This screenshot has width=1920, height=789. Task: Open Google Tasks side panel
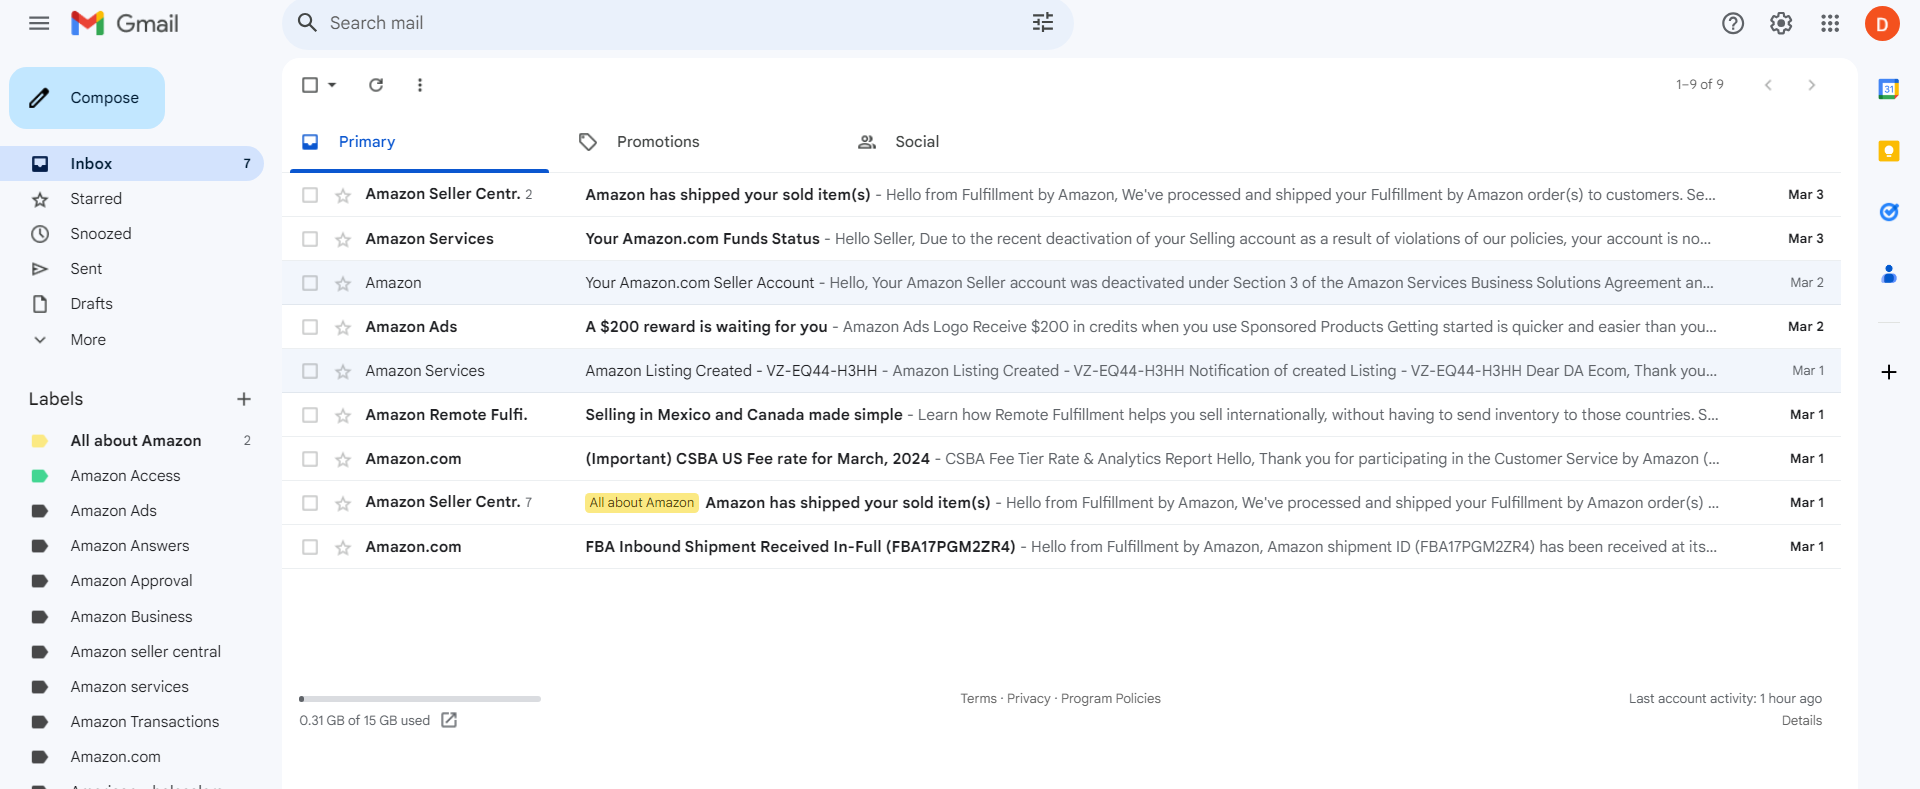(x=1889, y=211)
